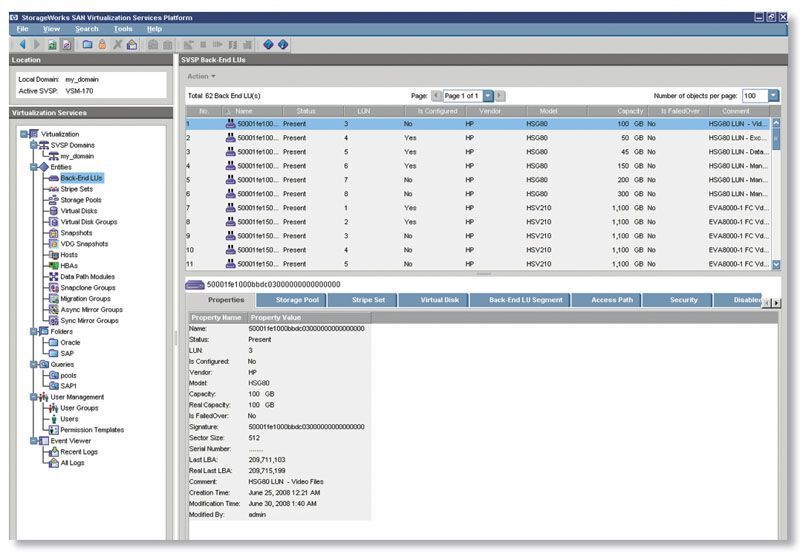The height and width of the screenshot is (554, 800).
Task: Switch to the Virtual Disk tab
Action: click(434, 300)
